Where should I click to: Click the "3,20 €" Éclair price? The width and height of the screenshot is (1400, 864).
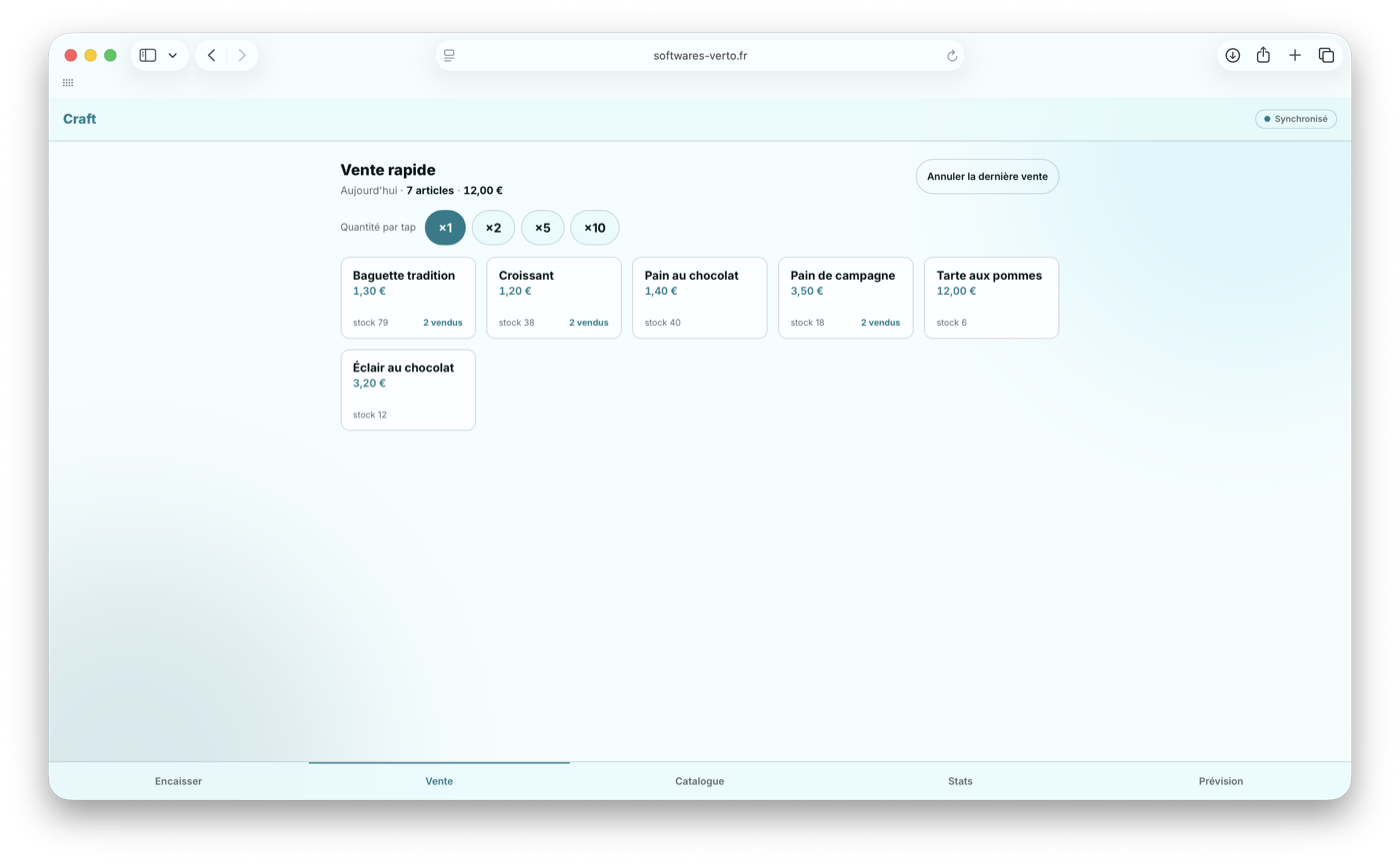[369, 383]
